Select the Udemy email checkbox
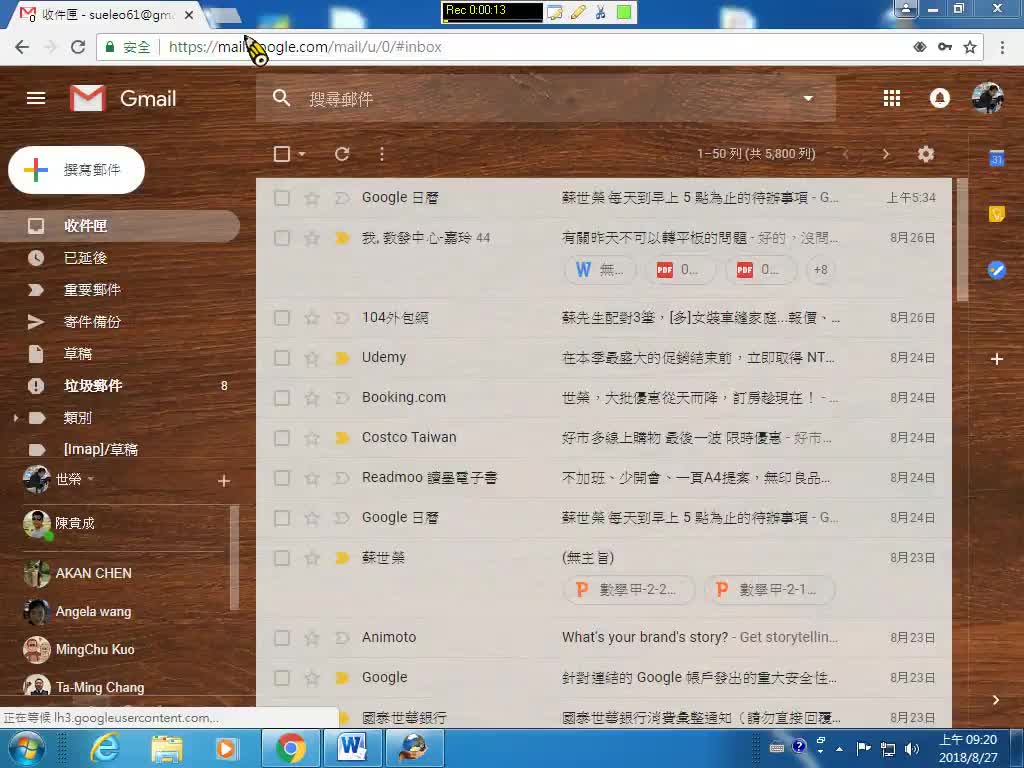Viewport: 1024px width, 768px height. [x=281, y=358]
